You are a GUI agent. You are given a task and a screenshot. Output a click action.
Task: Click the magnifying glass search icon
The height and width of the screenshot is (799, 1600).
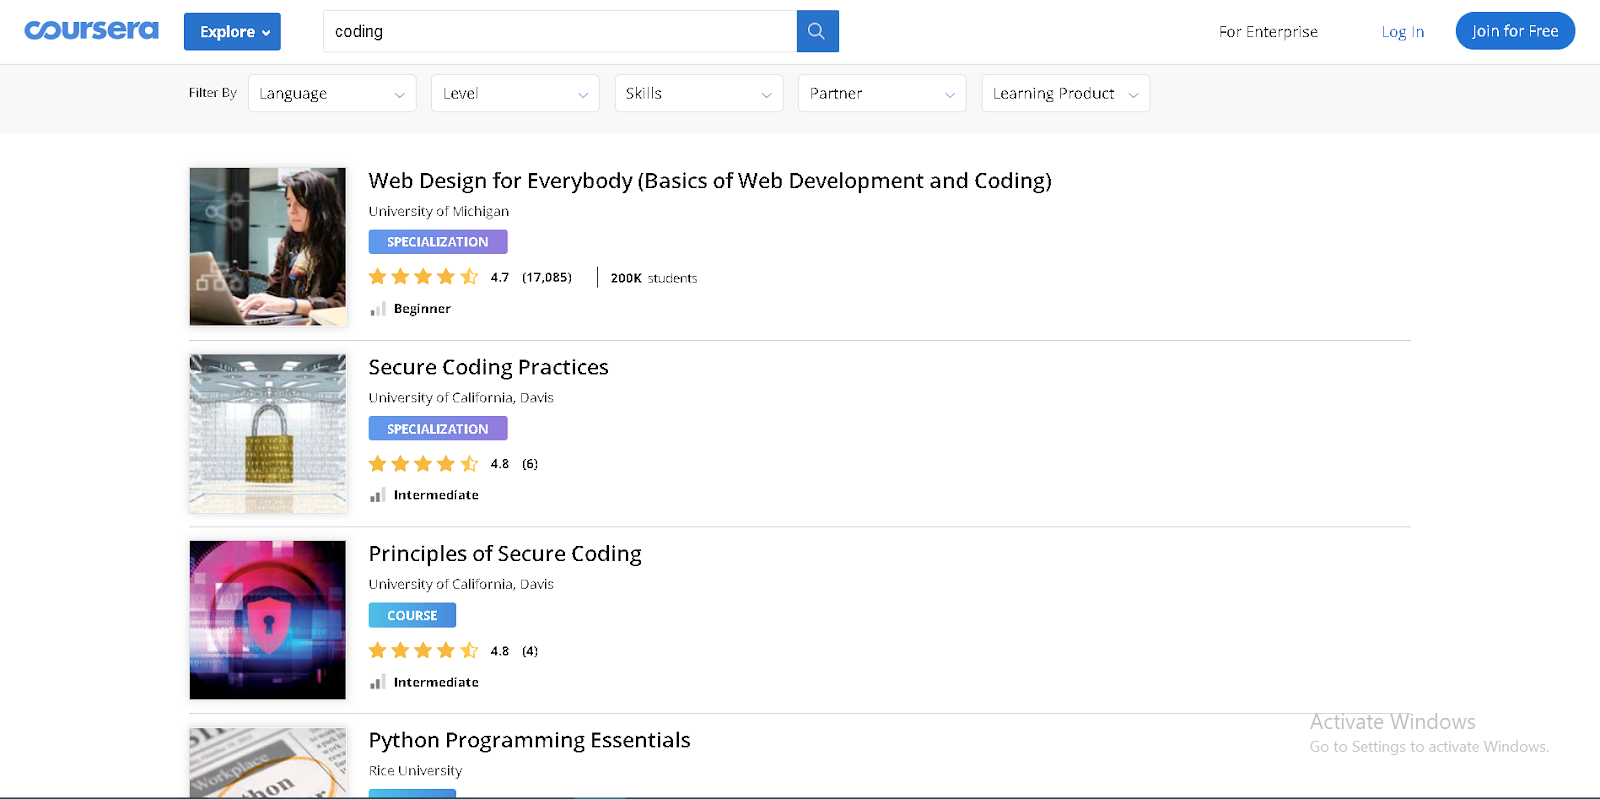pos(817,31)
